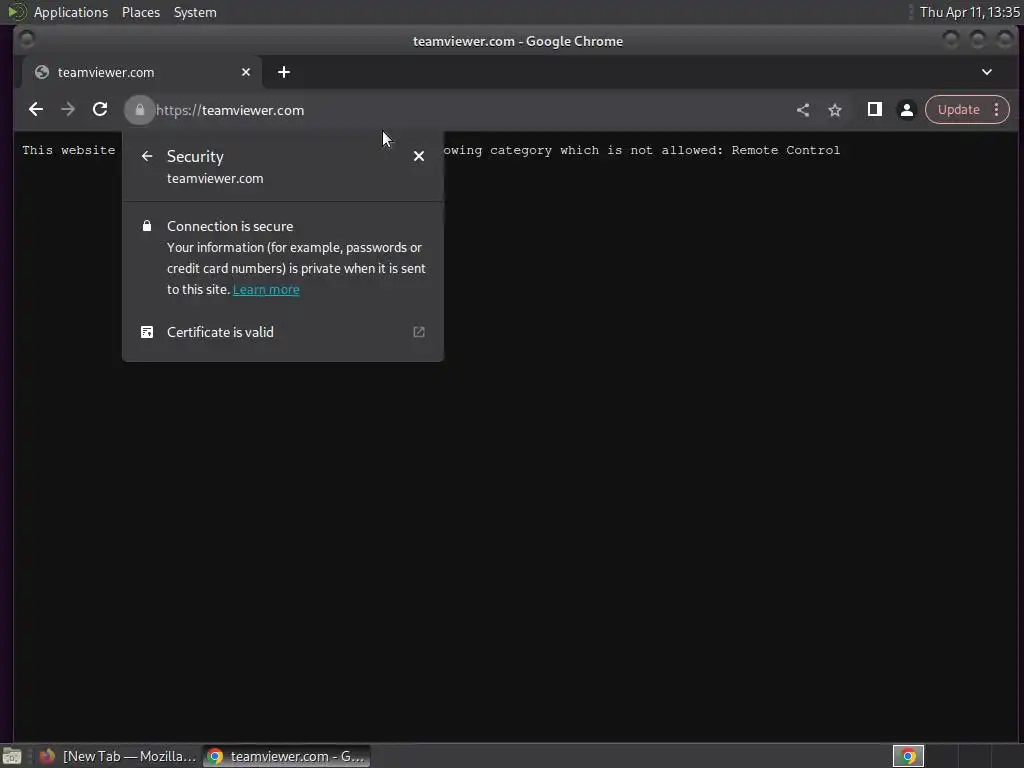This screenshot has height=768, width=1024.
Task: Select teamviewer.com Chrome taskbar entry
Action: pos(286,756)
